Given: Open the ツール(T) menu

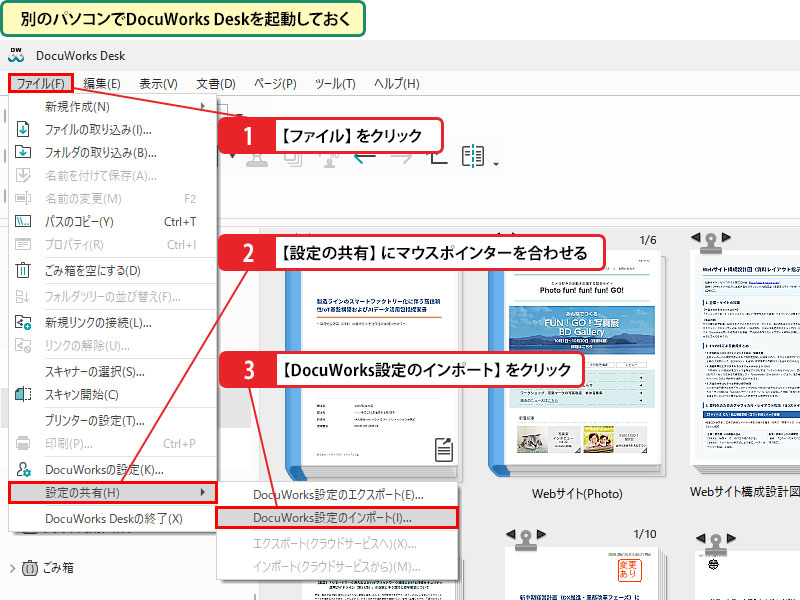Looking at the screenshot, I should click(335, 83).
